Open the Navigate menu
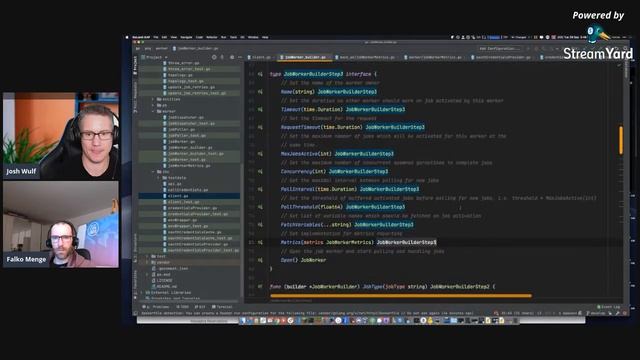Image resolution: width=640 pixels, height=360 pixels. [186, 37]
